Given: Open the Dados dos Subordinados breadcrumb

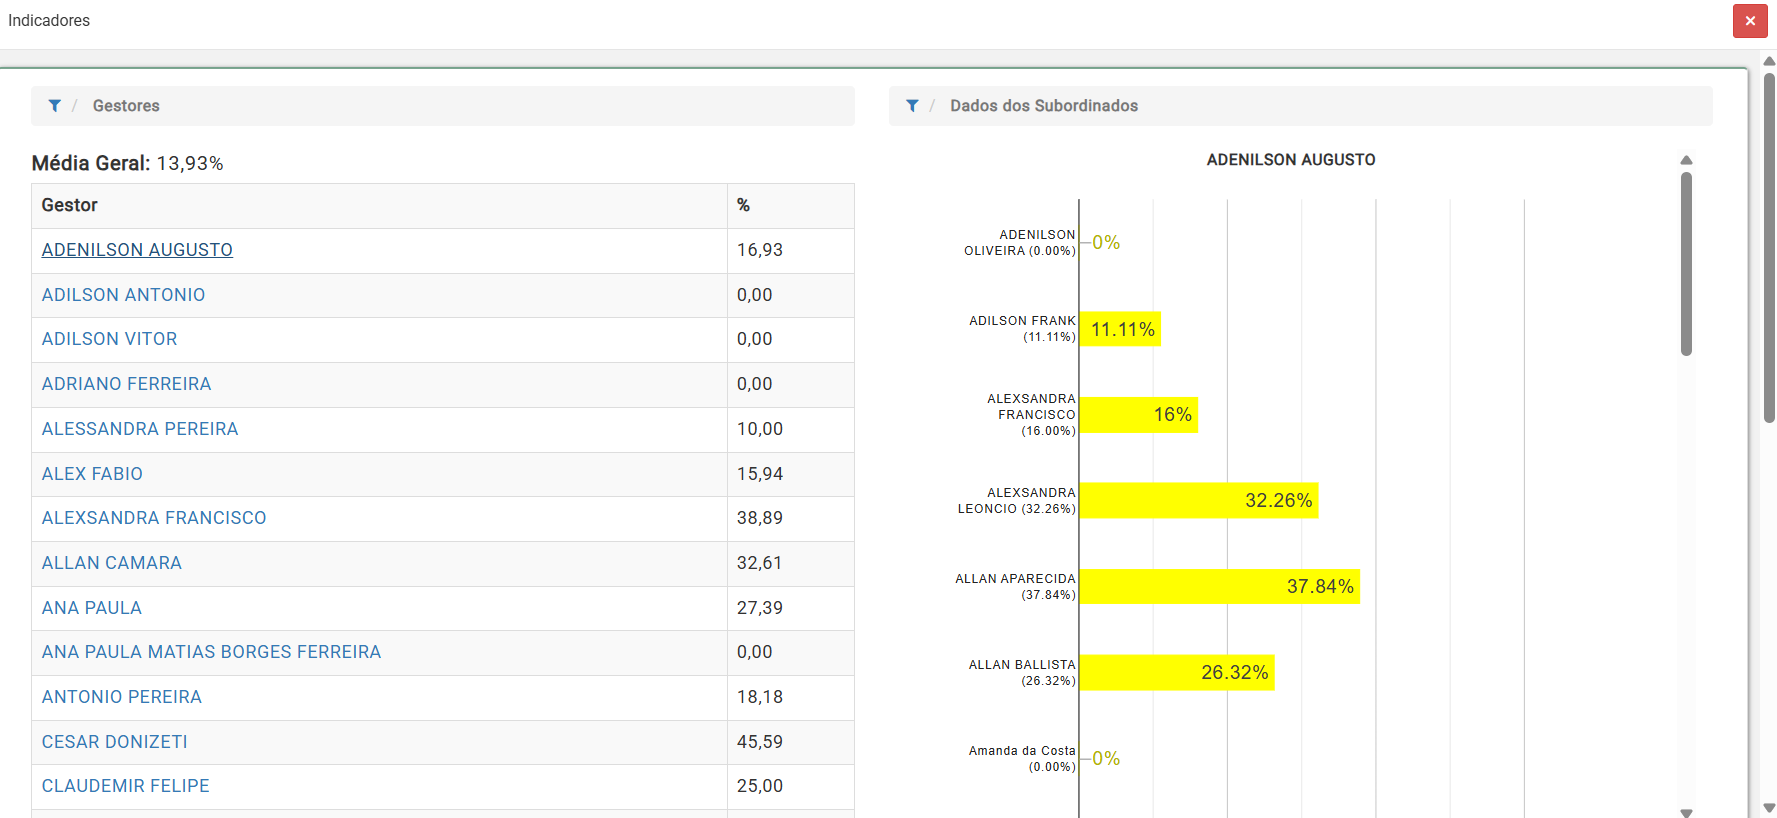Looking at the screenshot, I should [x=1043, y=106].
